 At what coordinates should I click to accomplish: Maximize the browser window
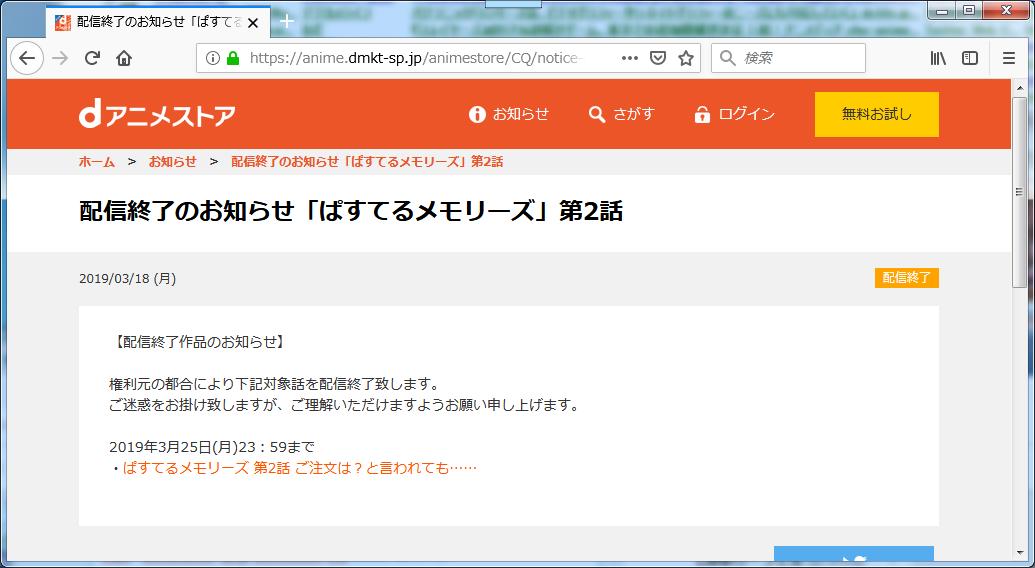968,11
